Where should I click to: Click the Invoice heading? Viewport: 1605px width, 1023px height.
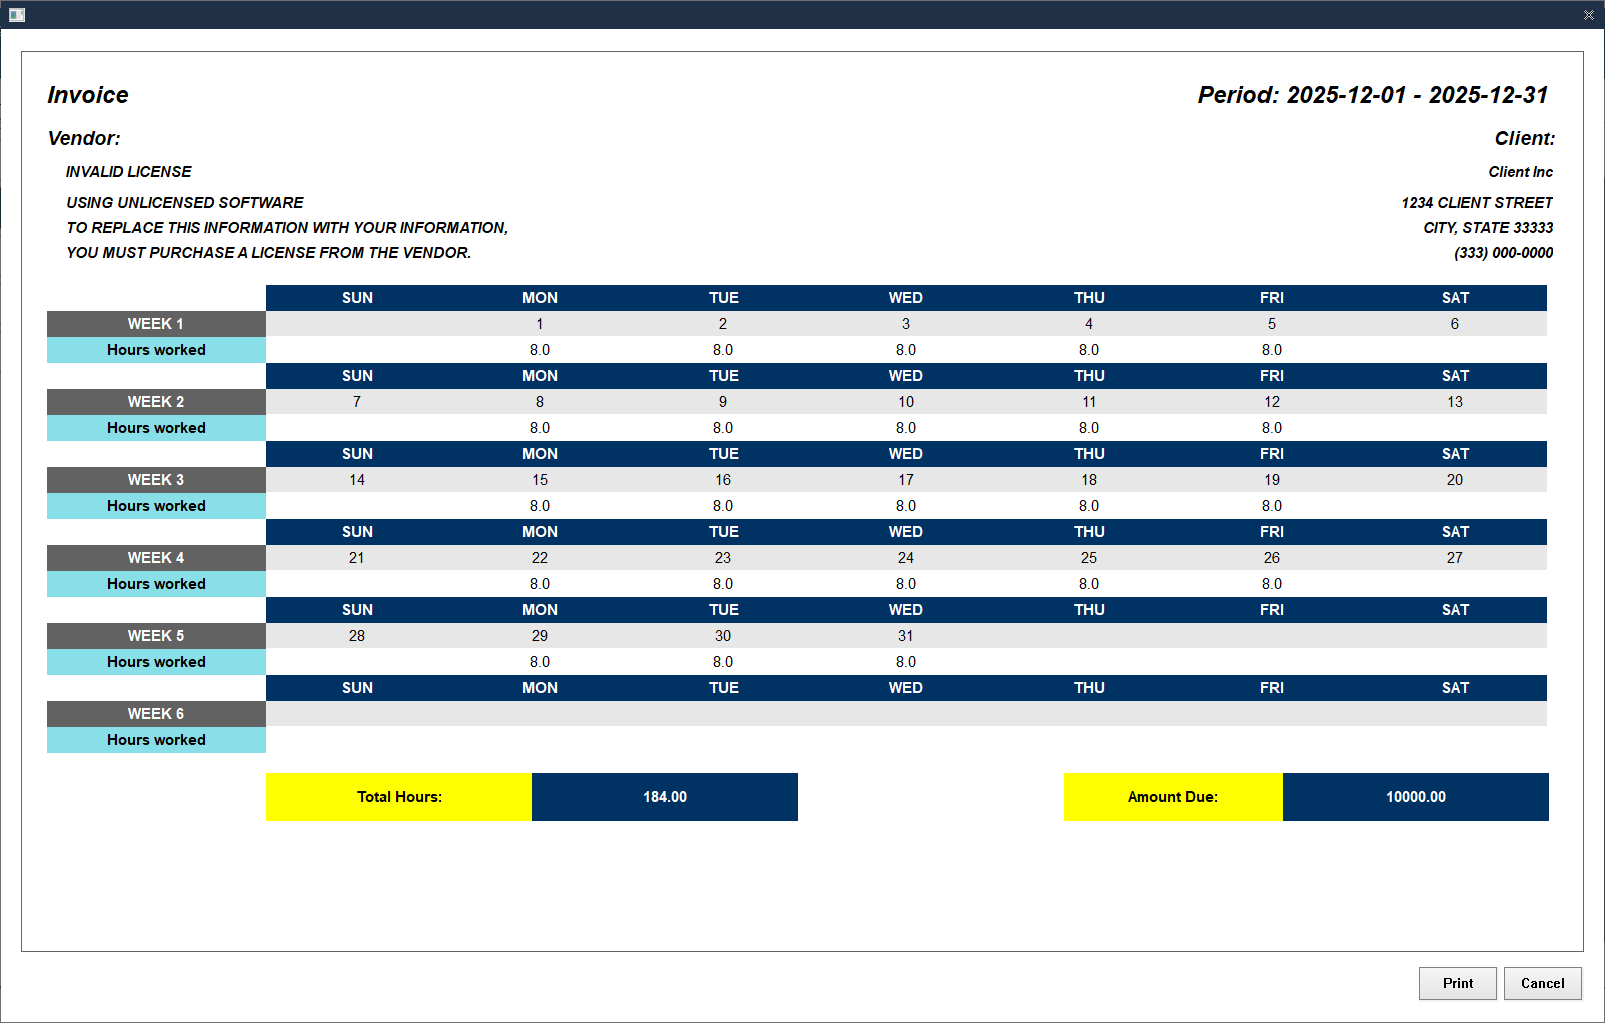(88, 94)
